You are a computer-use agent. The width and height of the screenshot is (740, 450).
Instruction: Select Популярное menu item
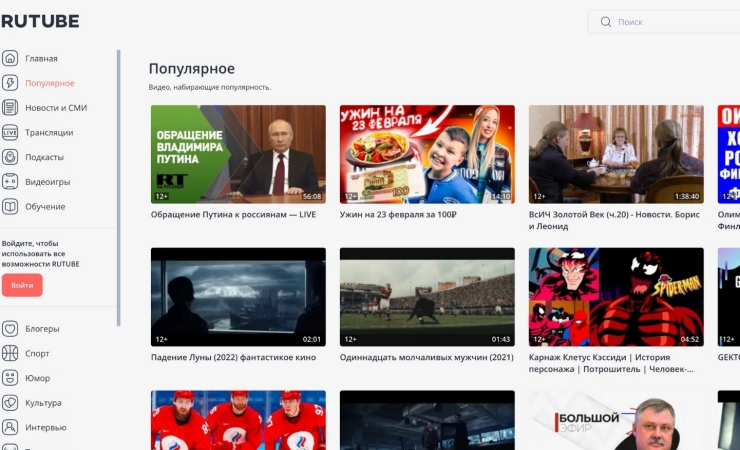click(50, 83)
